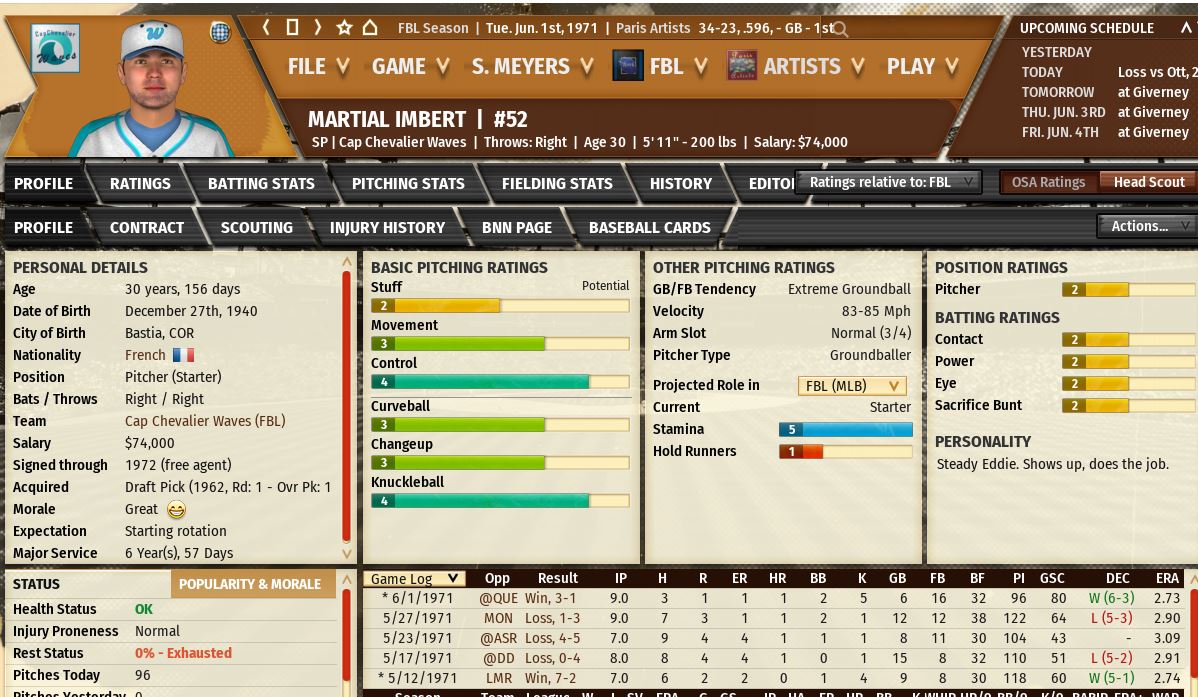Open the Projected Role FBL (MLB) dropdown

point(852,386)
